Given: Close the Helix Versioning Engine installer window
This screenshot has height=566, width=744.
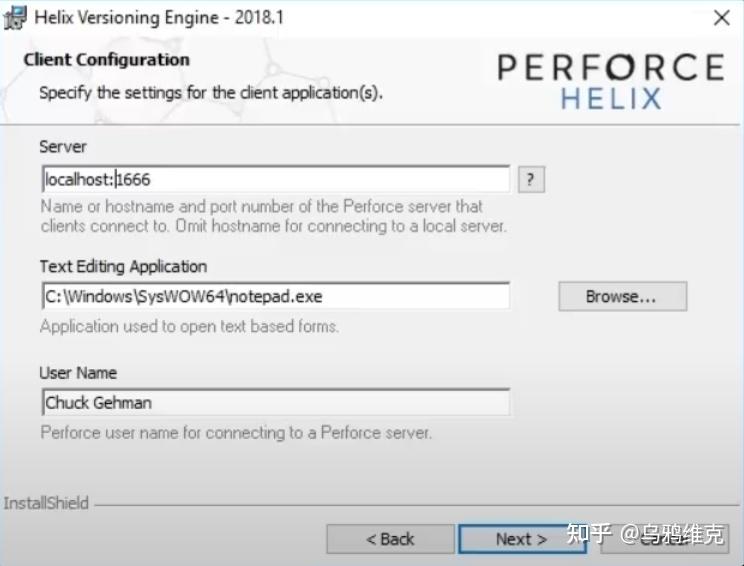Looking at the screenshot, I should pyautogui.click(x=720, y=17).
